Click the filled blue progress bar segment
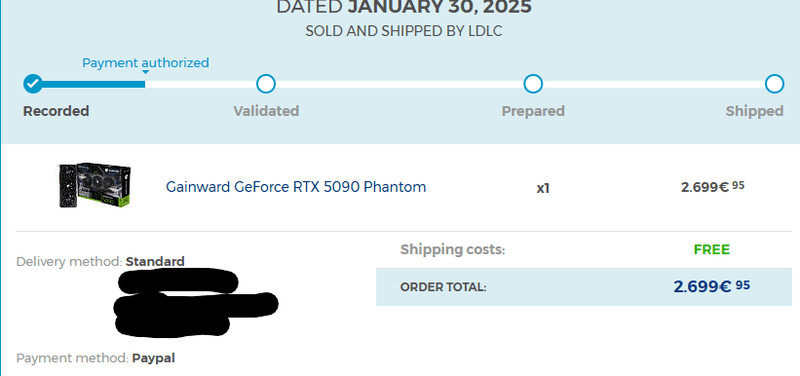This screenshot has height=376, width=800. 94,84
